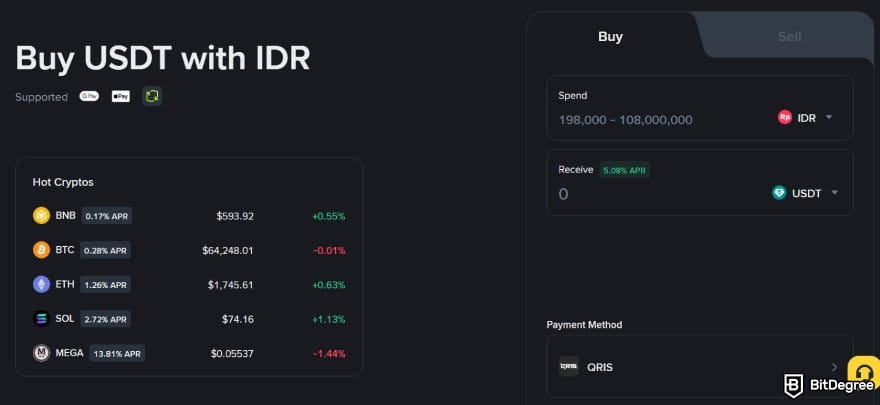Click the MEGA 13.81% APR badge
The height and width of the screenshot is (405, 880).
117,353
